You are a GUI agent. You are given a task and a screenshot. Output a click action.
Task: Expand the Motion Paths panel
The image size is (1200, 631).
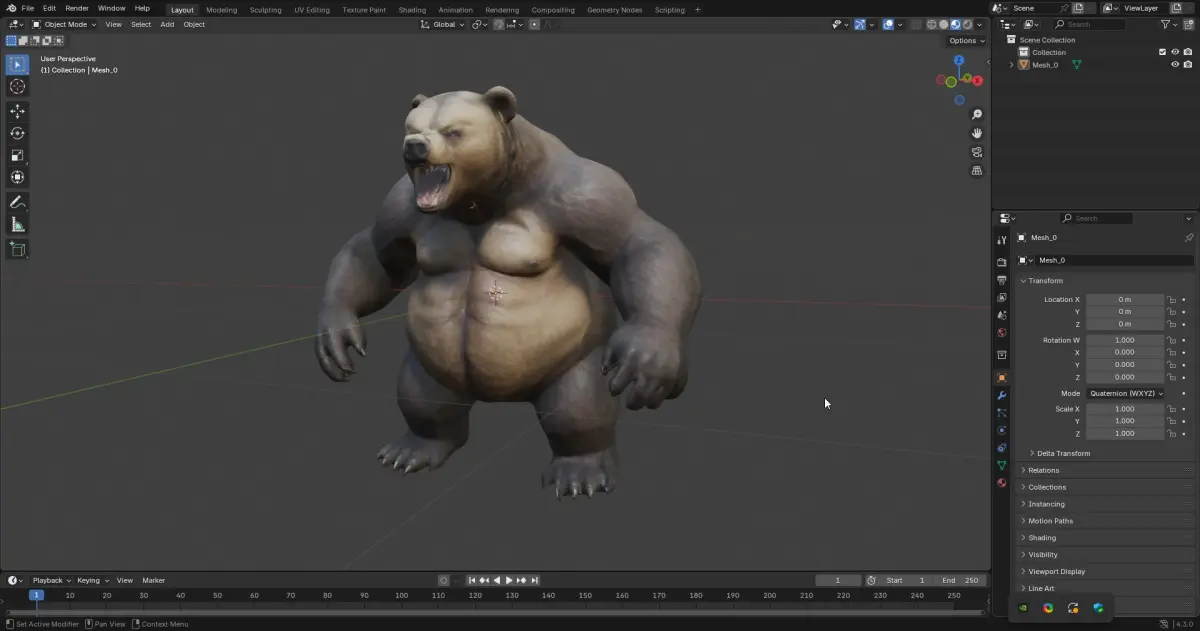coord(1050,521)
